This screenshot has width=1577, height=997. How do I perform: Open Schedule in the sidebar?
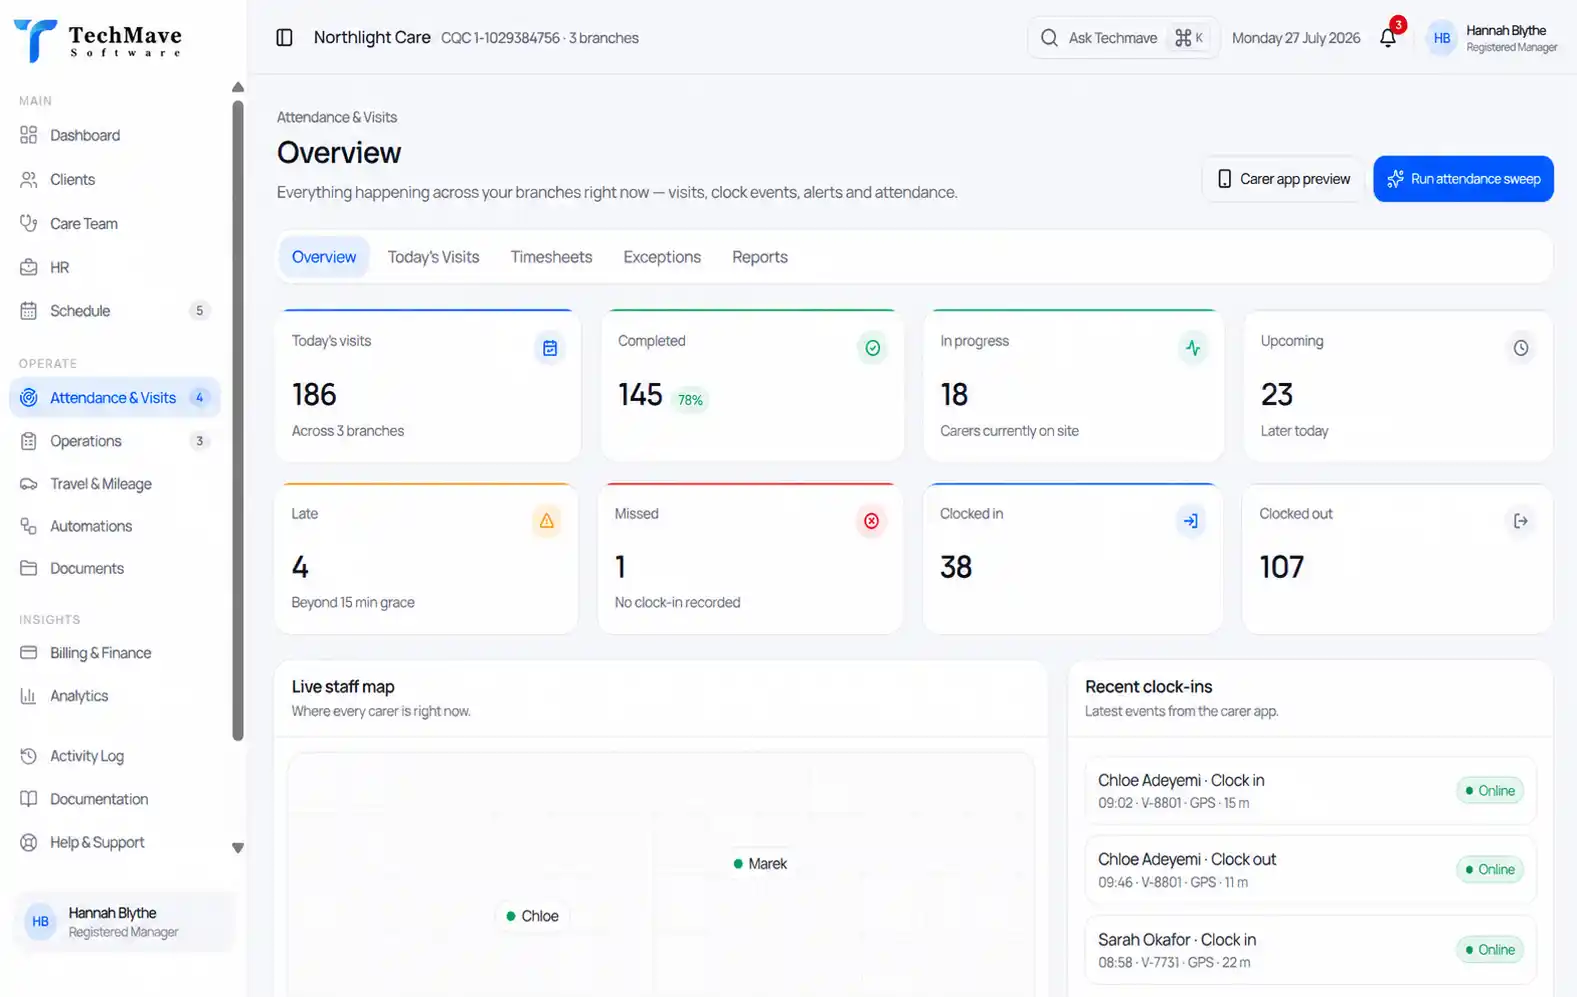(115, 311)
